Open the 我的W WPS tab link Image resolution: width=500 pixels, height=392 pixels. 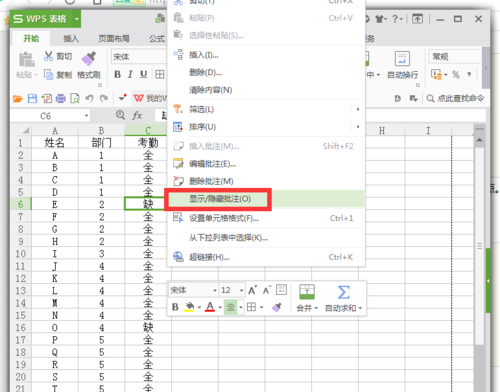(150, 98)
